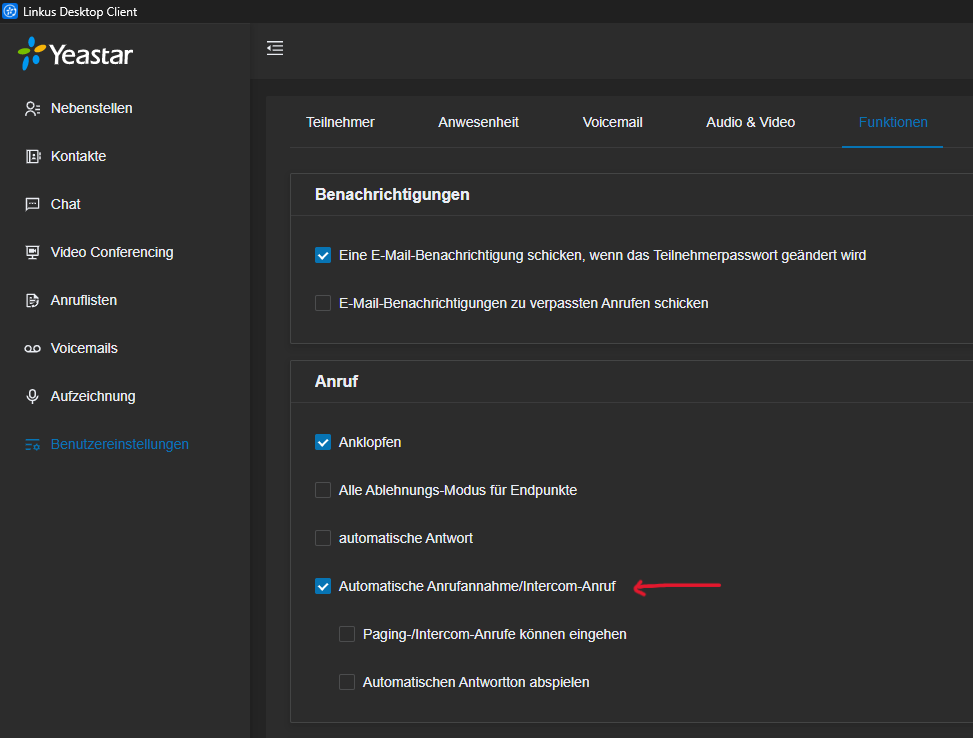Image resolution: width=973 pixels, height=738 pixels.
Task: Select the Video Conferencing screen icon
Action: tap(32, 252)
